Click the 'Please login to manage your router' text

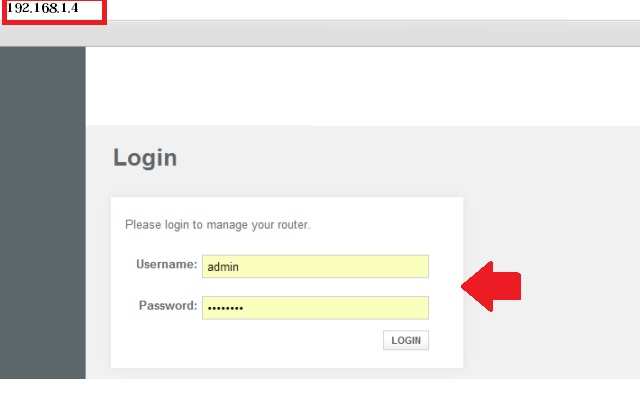pyautogui.click(x=217, y=225)
